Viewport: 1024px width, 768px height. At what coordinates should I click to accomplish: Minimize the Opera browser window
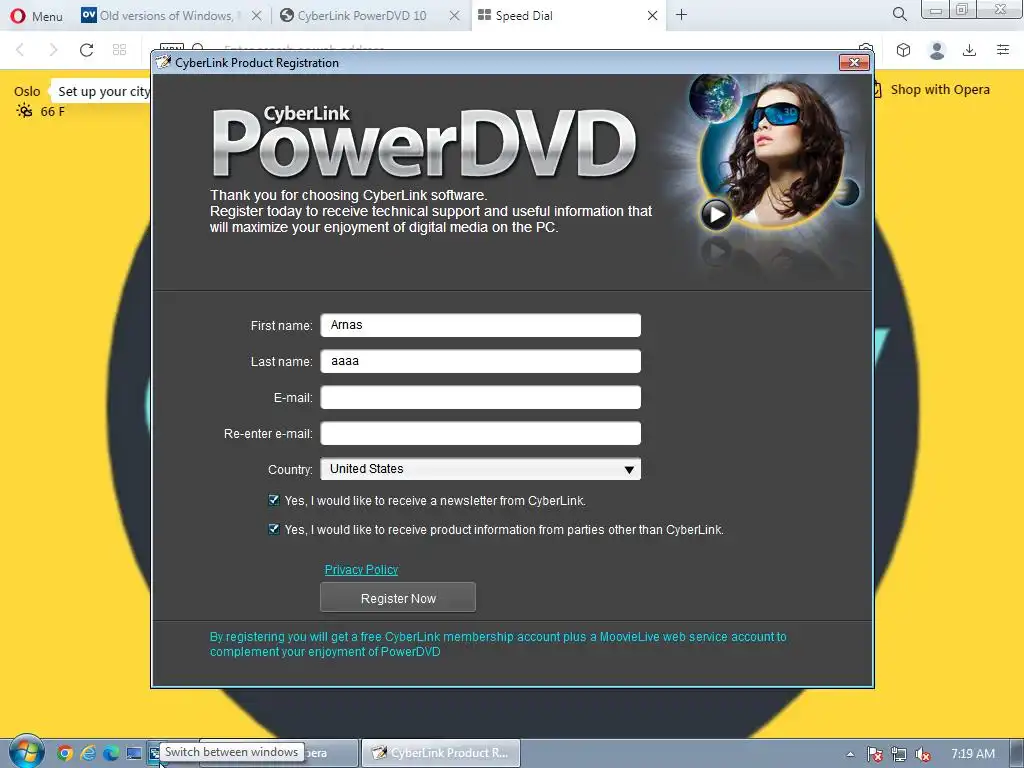[936, 9]
